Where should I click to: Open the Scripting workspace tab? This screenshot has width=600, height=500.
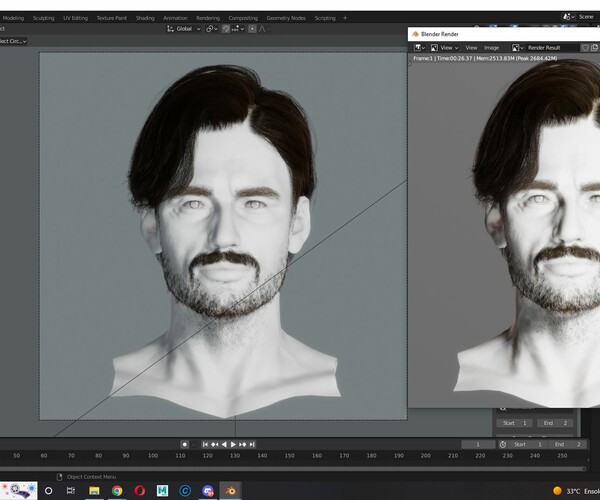point(325,18)
